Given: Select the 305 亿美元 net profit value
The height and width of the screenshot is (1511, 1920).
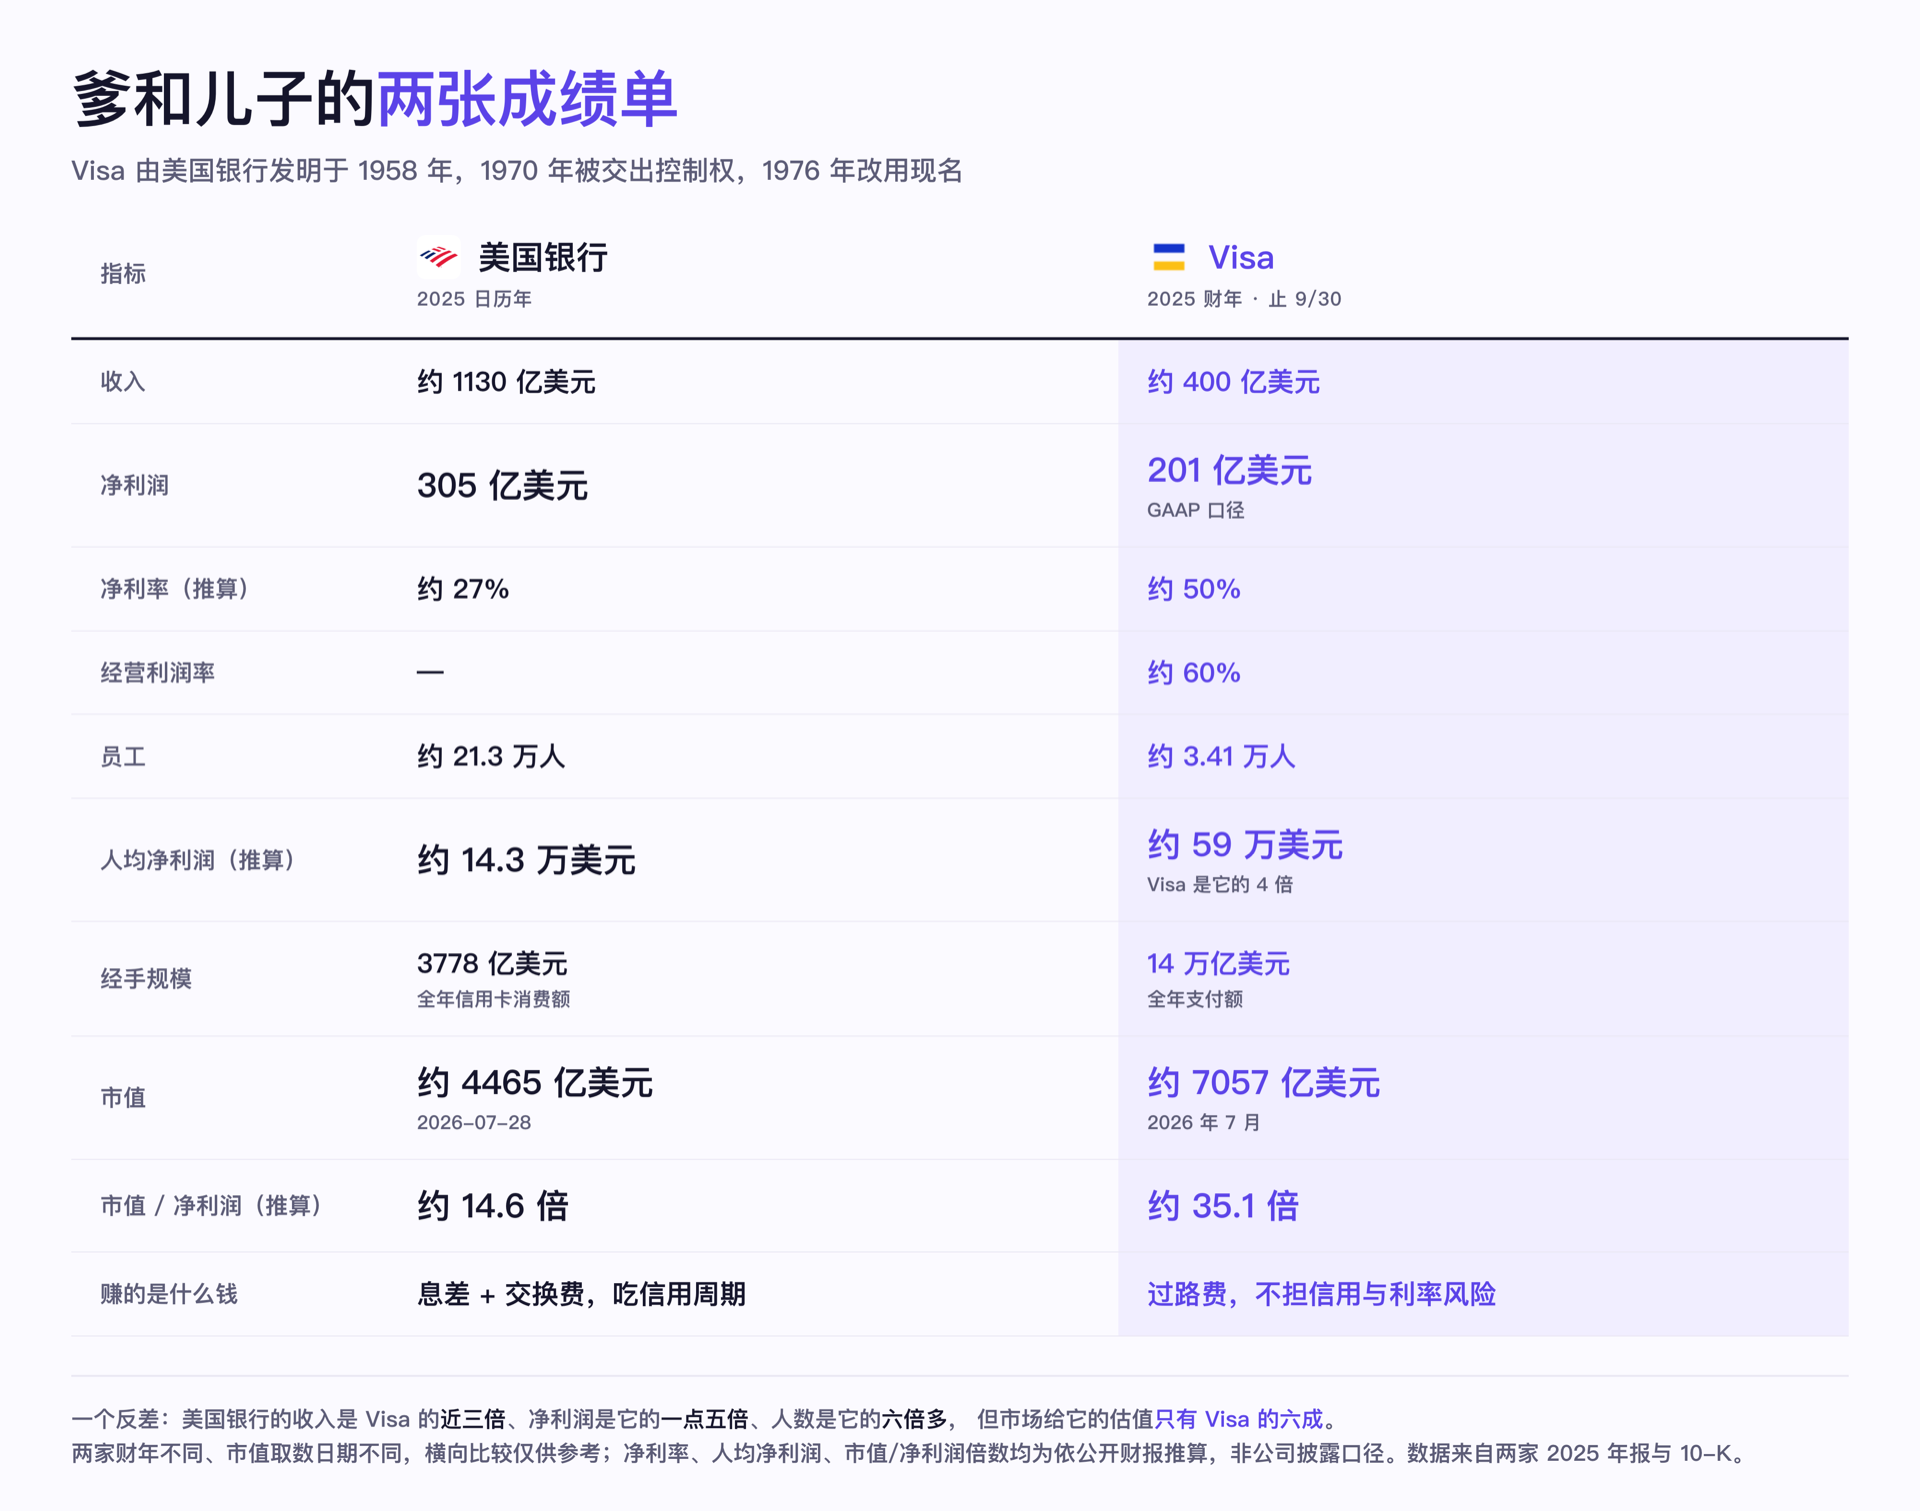Looking at the screenshot, I should [x=502, y=485].
